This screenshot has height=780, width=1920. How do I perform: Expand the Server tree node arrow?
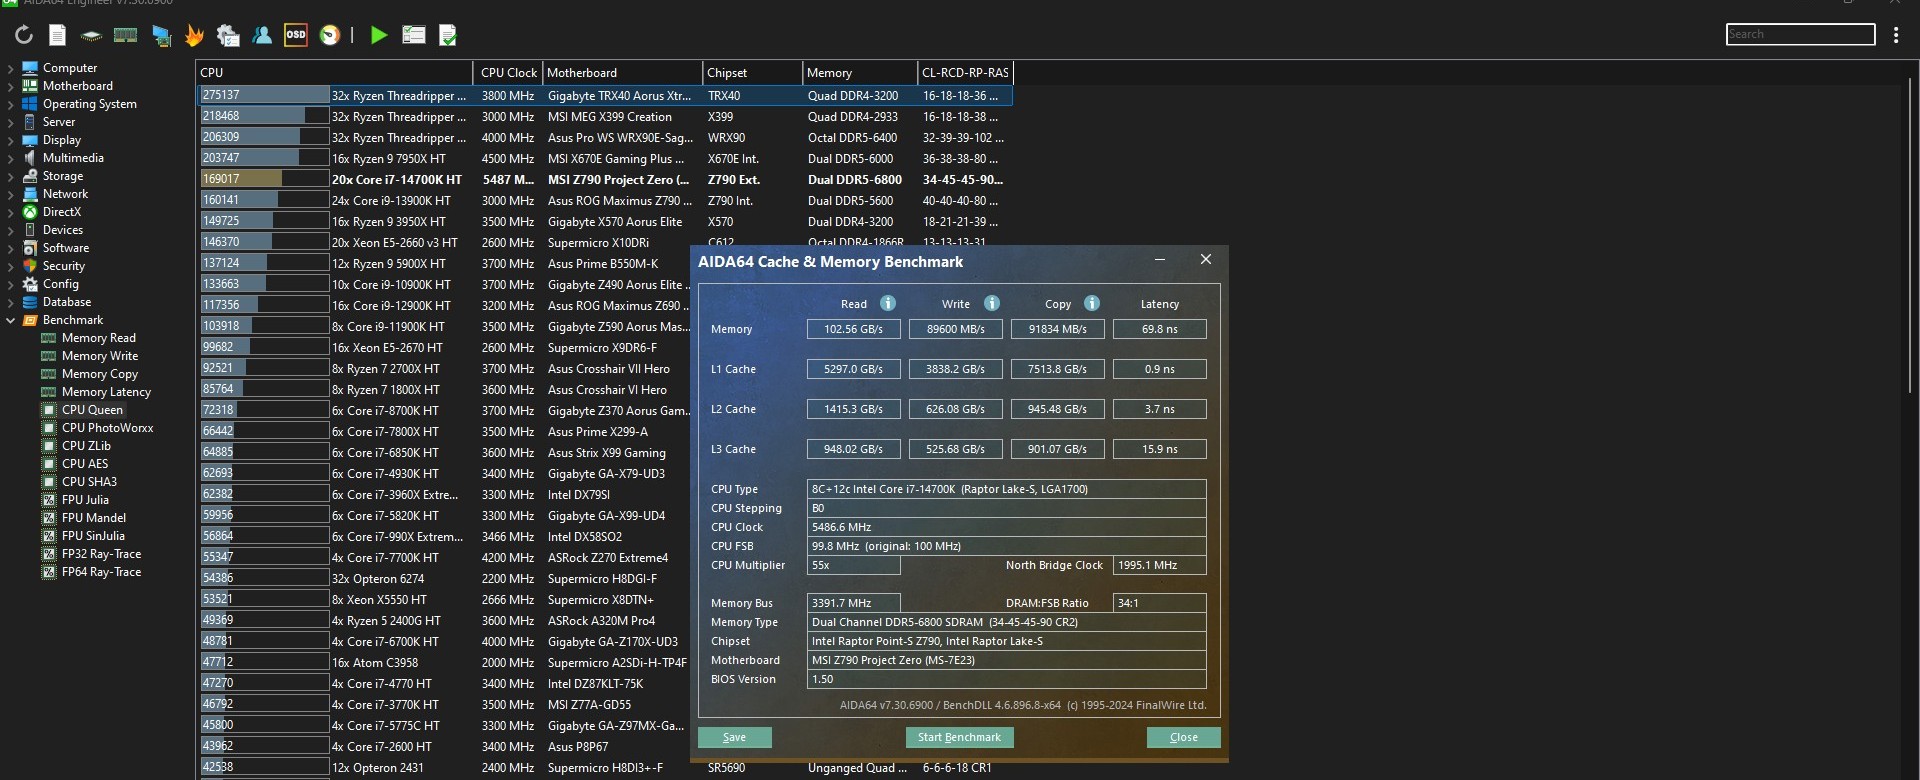pyautogui.click(x=11, y=122)
